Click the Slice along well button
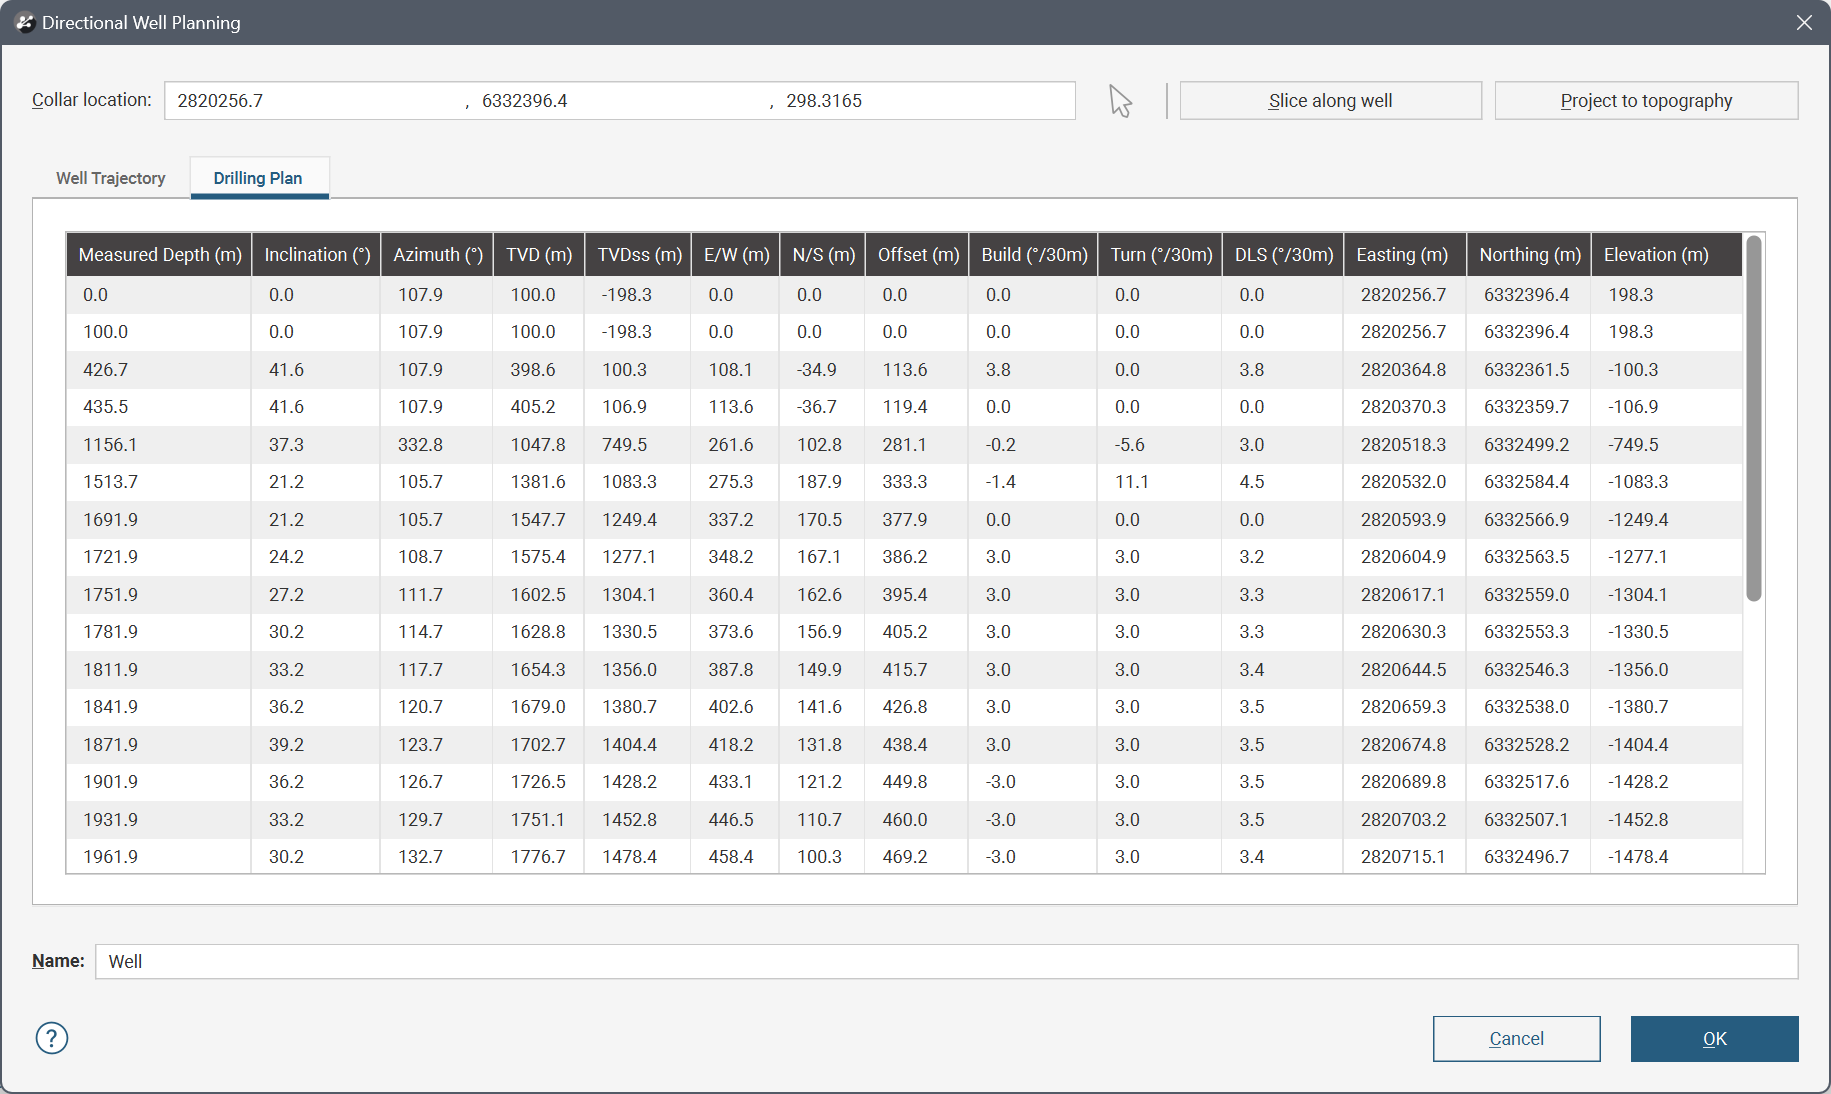Screen dimensions: 1831x1094 pyautogui.click(x=1330, y=101)
